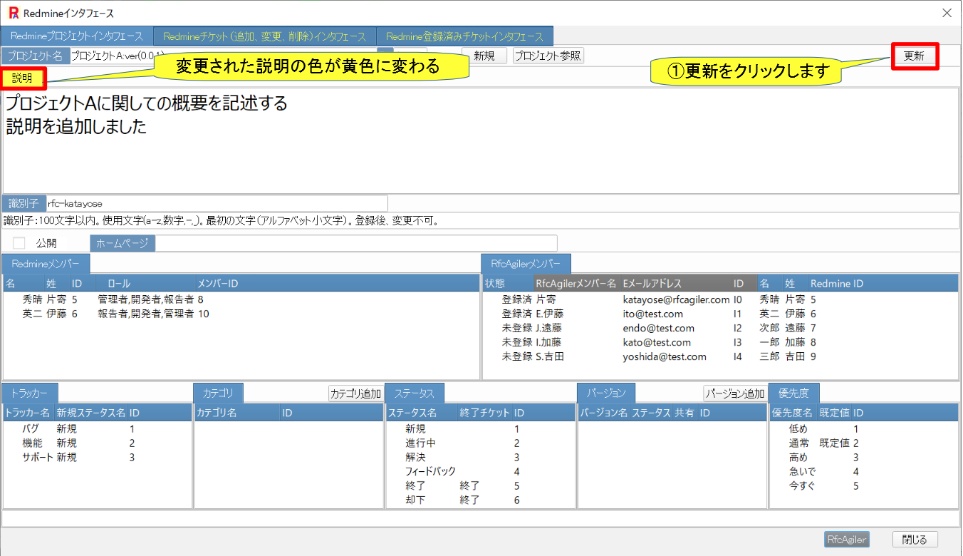Select row with katayose@rfcagiler.com
Image resolution: width=963 pixels, height=556 pixels.
tap(720, 299)
